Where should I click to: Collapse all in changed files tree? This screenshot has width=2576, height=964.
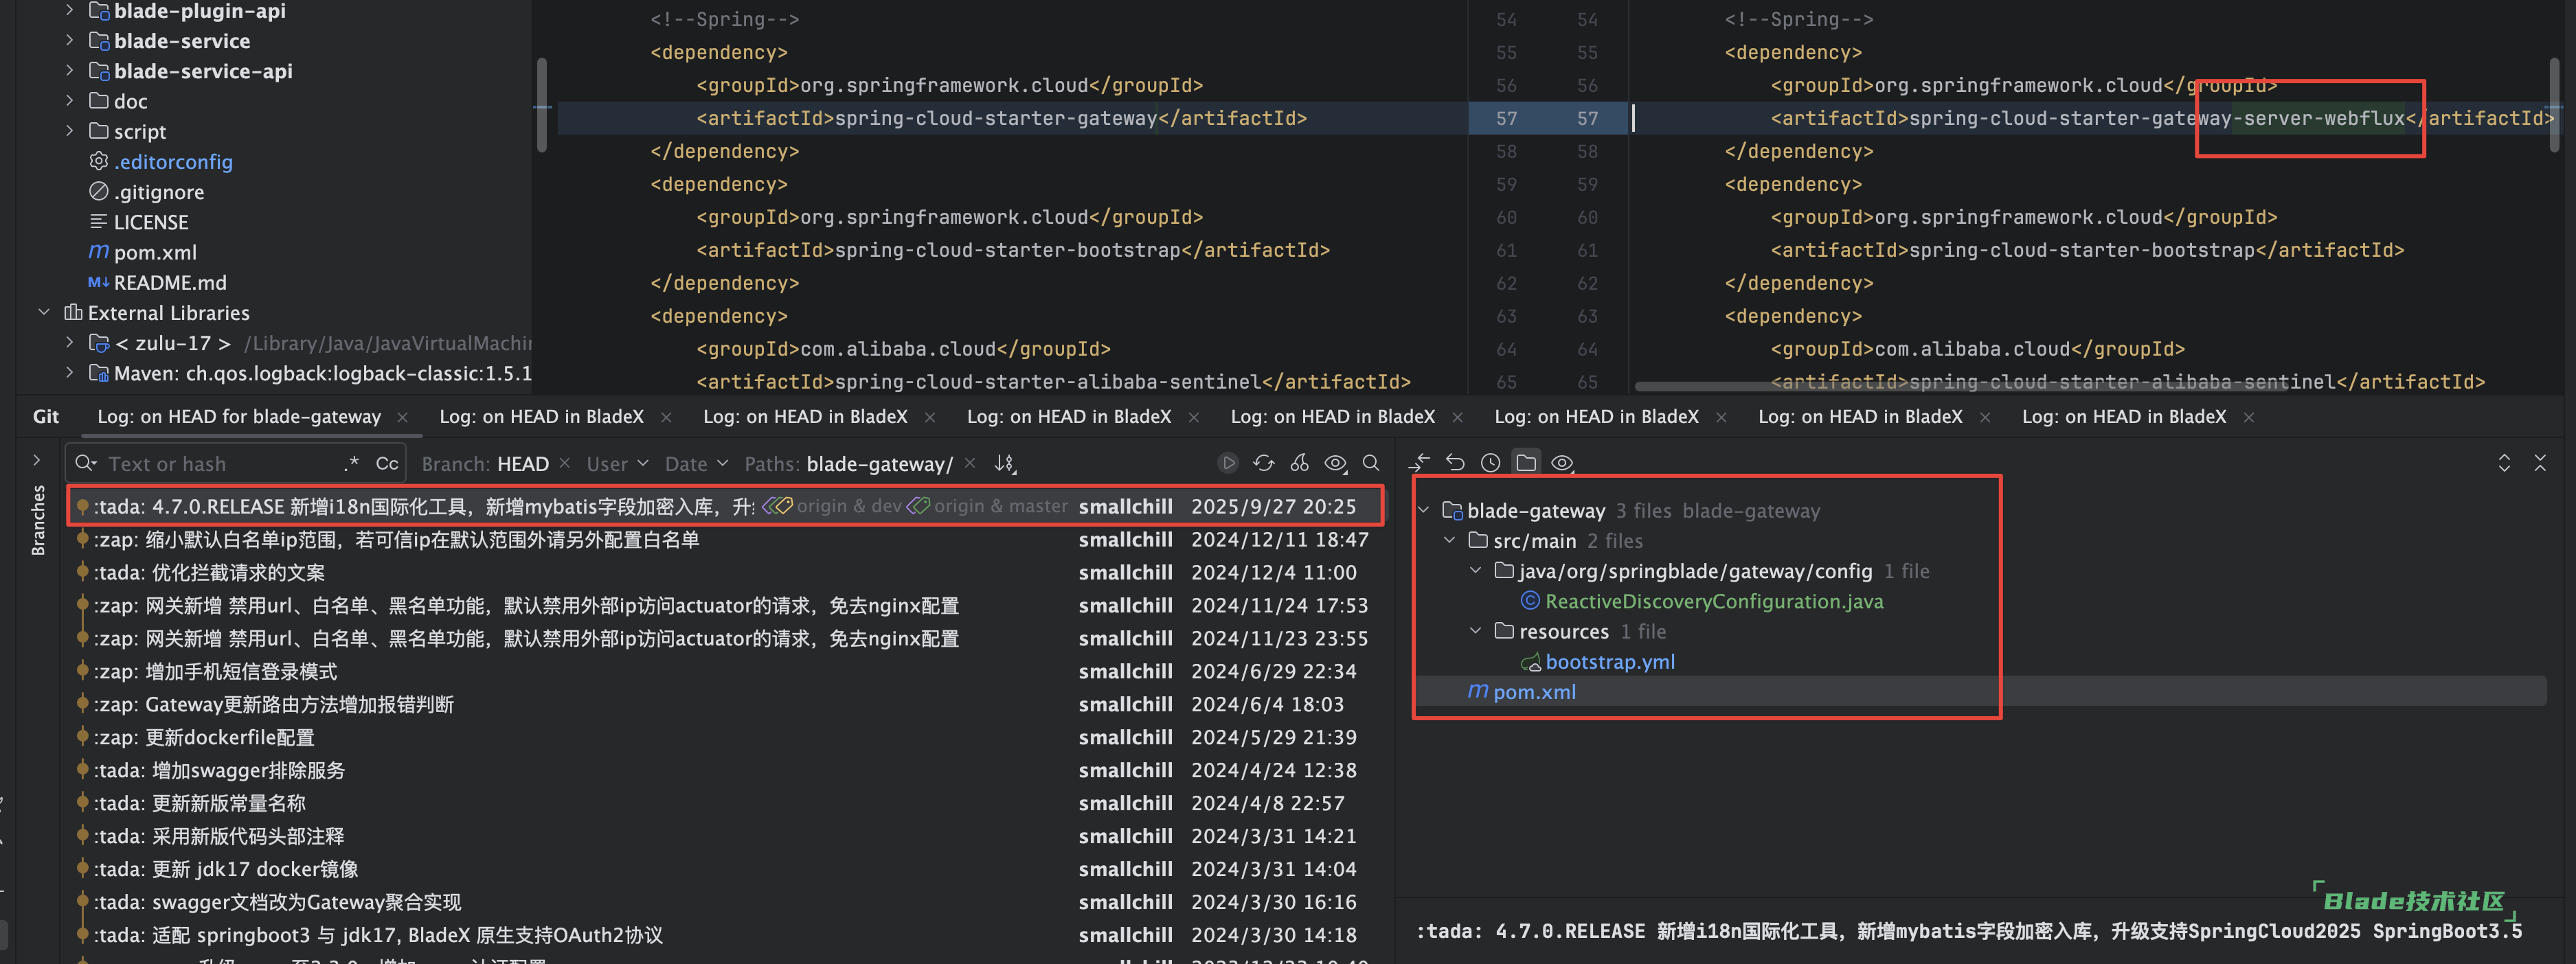(x=2540, y=463)
